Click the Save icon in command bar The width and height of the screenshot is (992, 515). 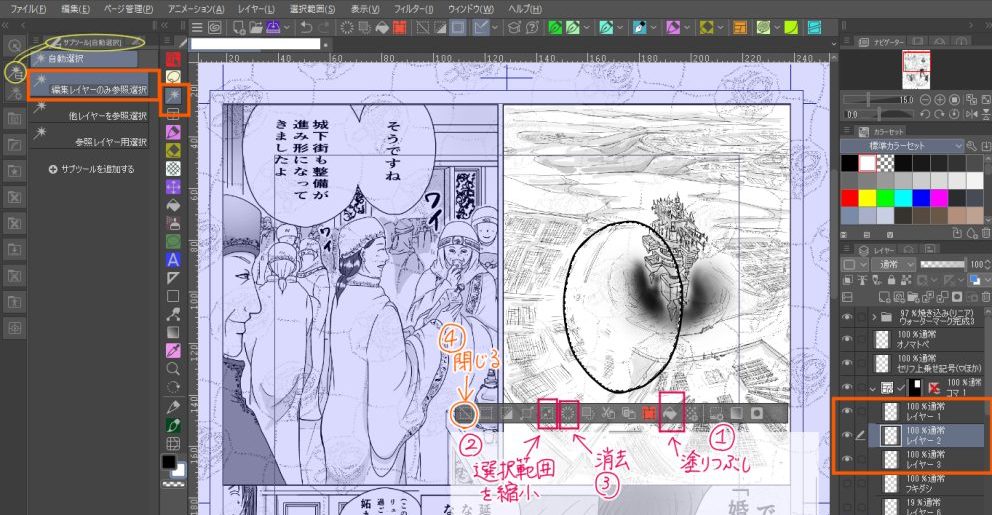(273, 27)
